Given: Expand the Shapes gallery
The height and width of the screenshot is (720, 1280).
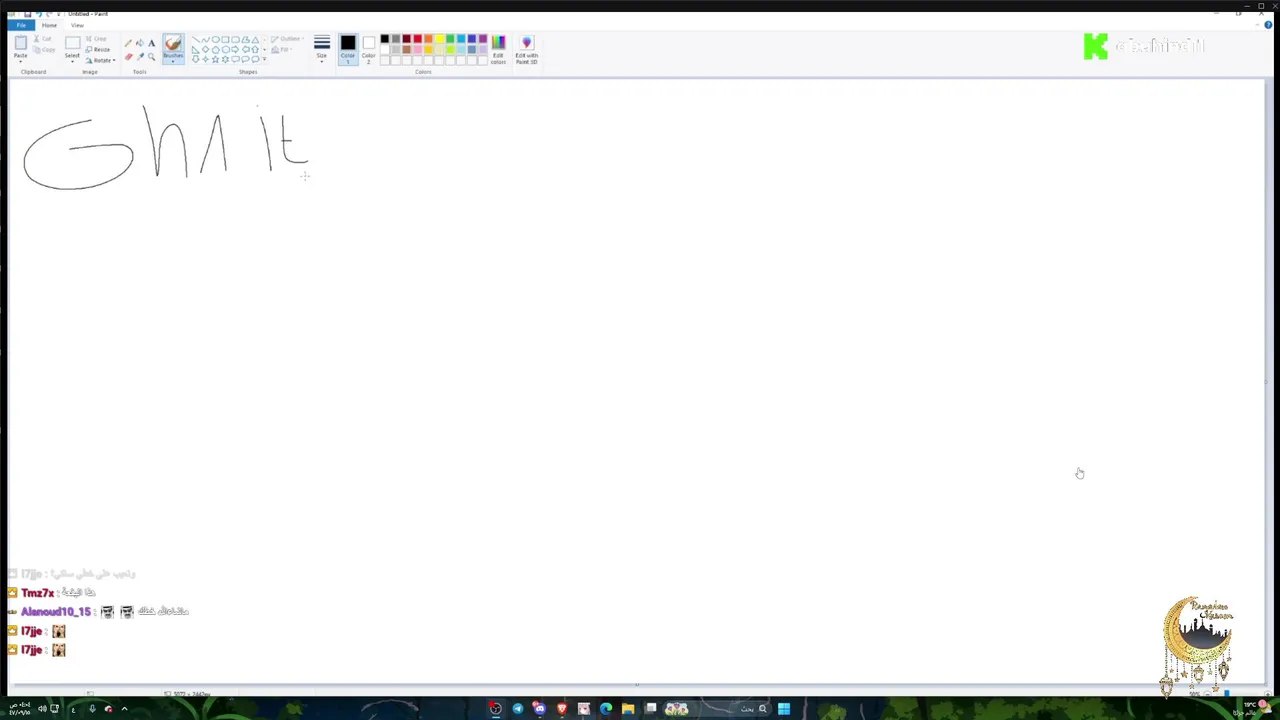Looking at the screenshot, I should click(x=264, y=59).
